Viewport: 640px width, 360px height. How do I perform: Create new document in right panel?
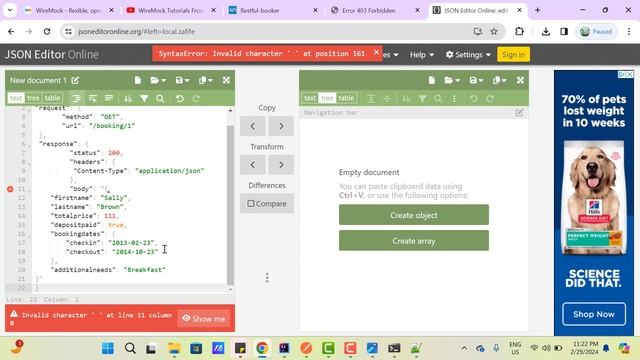(x=431, y=80)
